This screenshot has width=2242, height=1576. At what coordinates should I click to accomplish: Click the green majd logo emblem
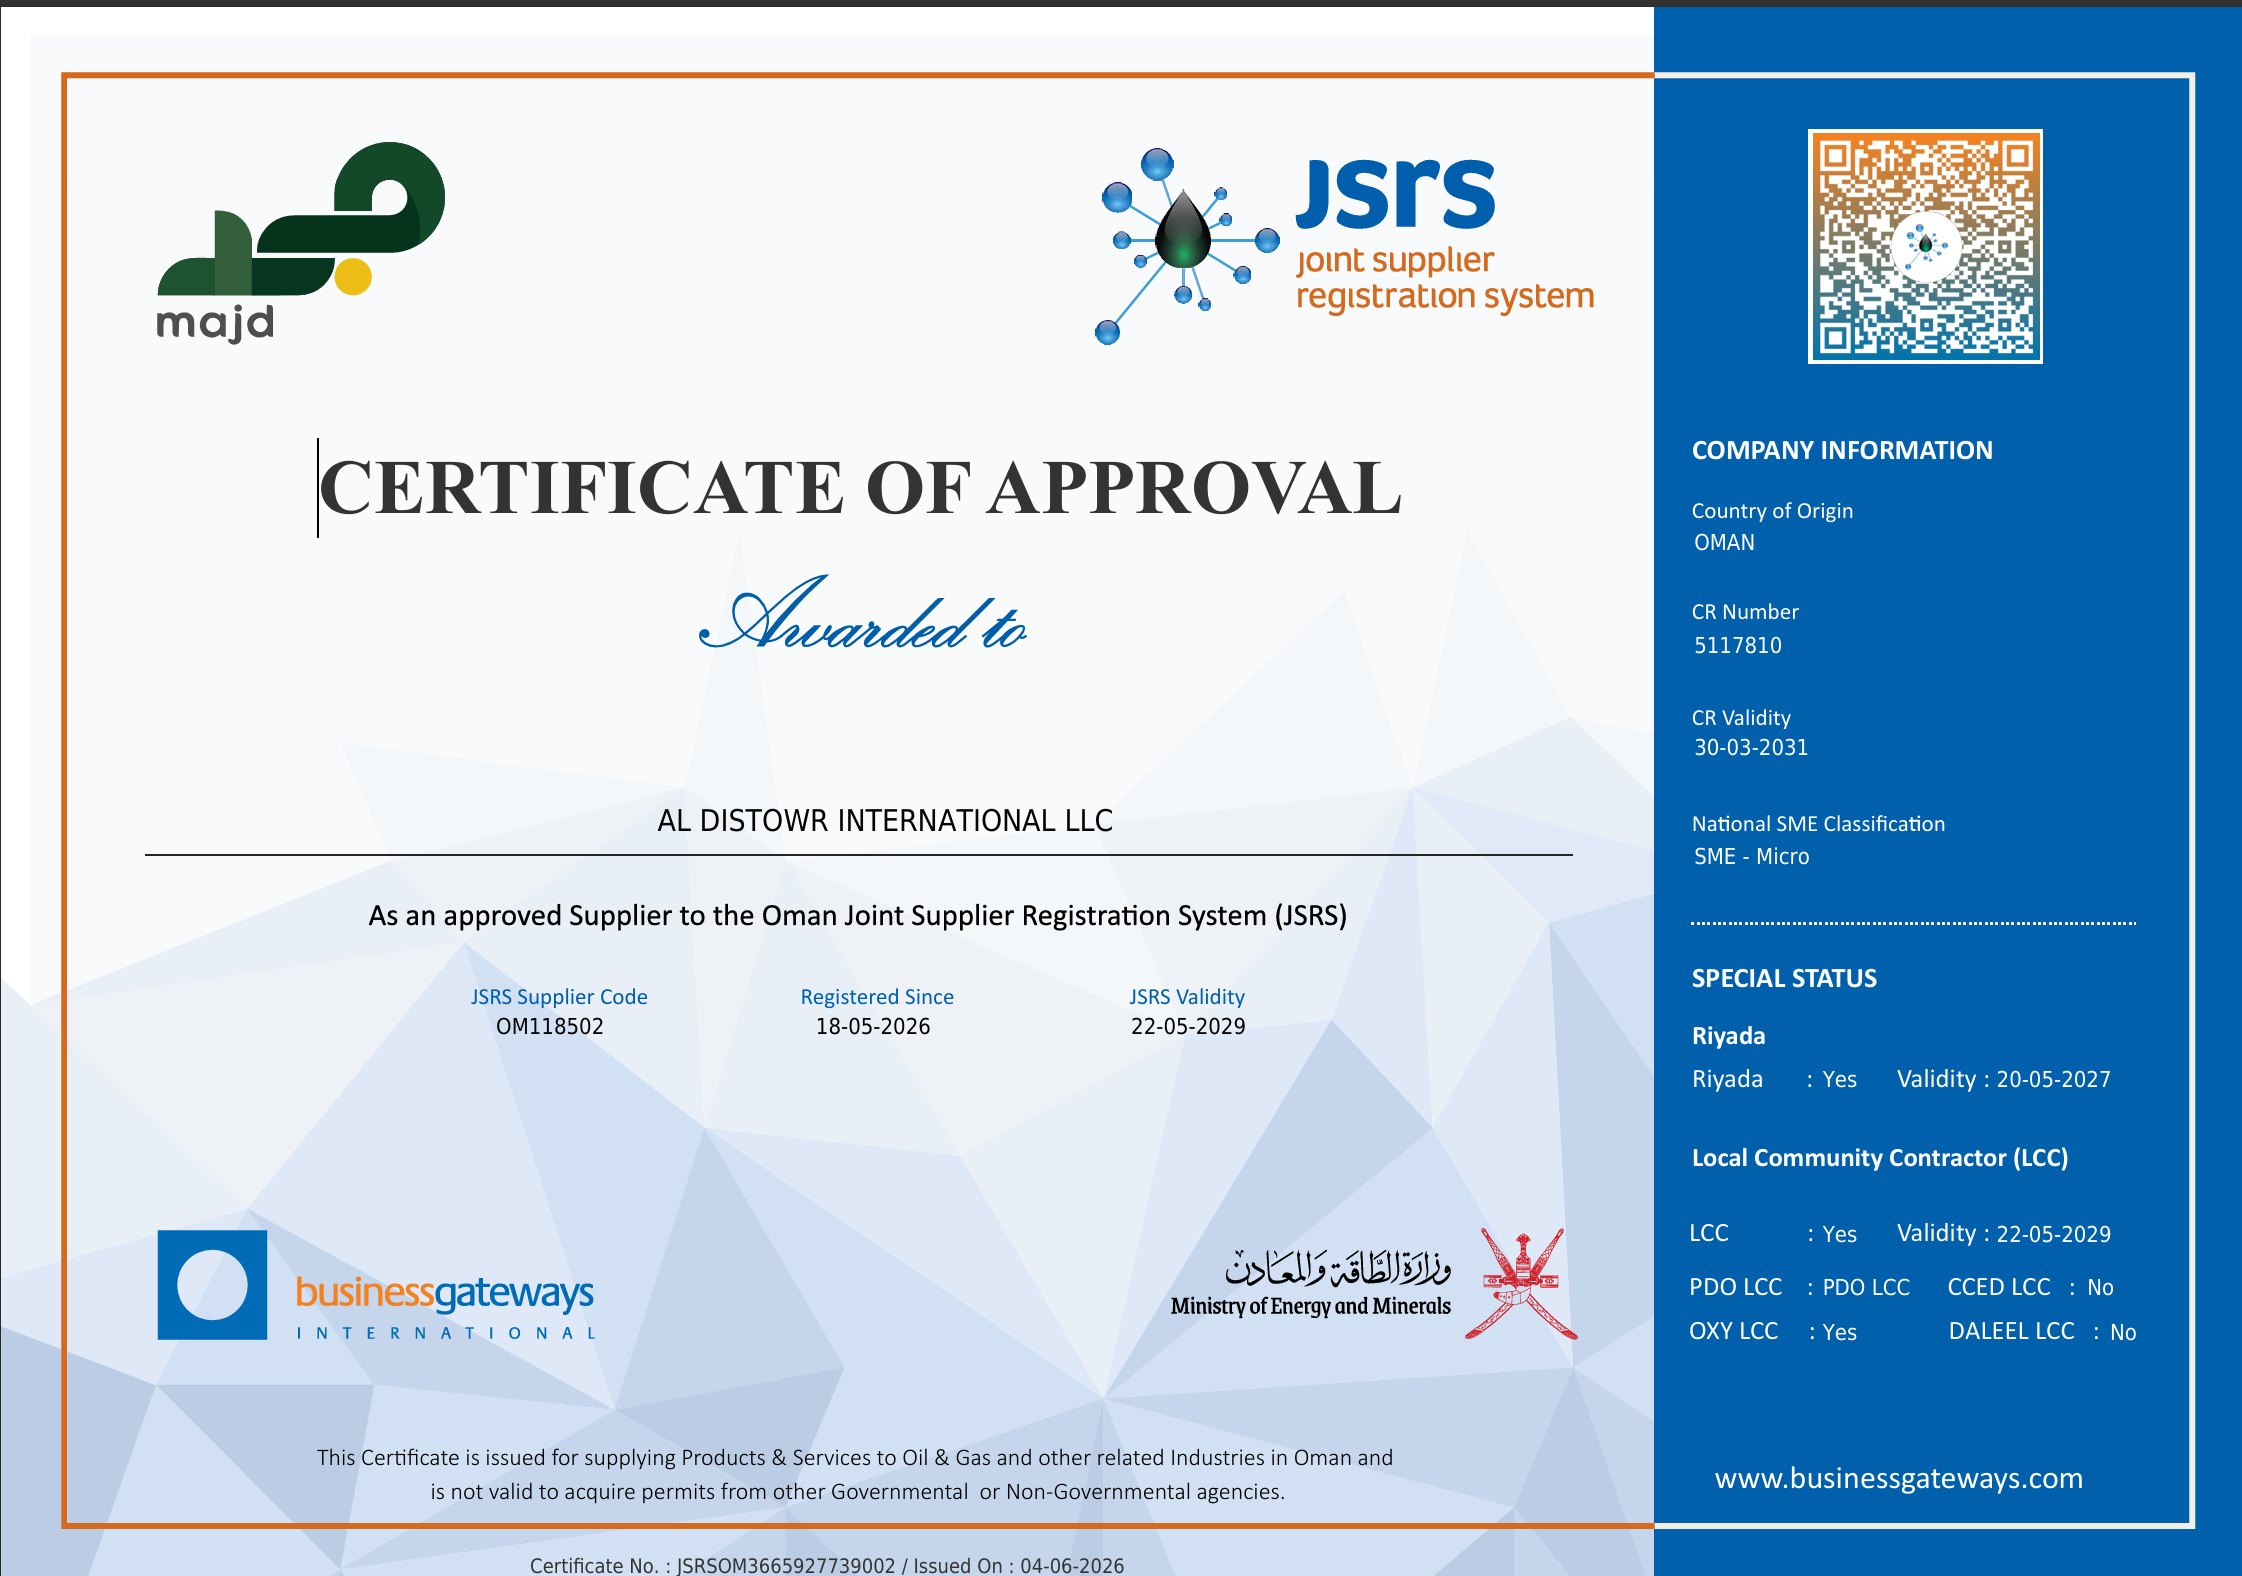(301, 219)
